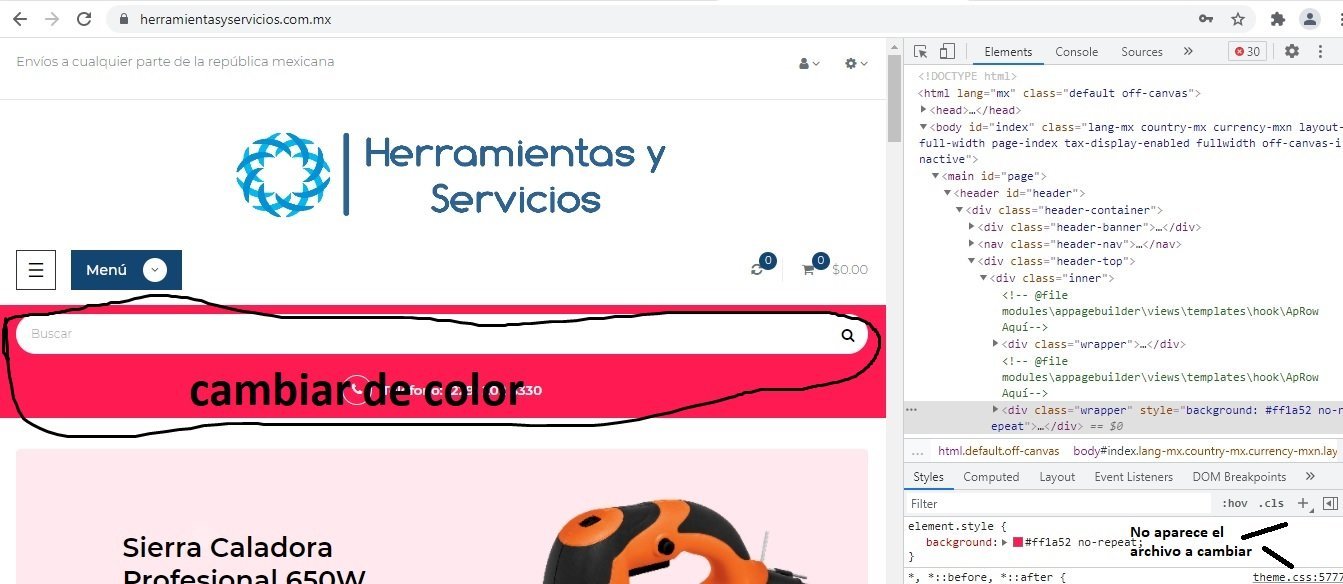Expand the div header-banner node
This screenshot has height=584, width=1343.
pyautogui.click(x=972, y=227)
